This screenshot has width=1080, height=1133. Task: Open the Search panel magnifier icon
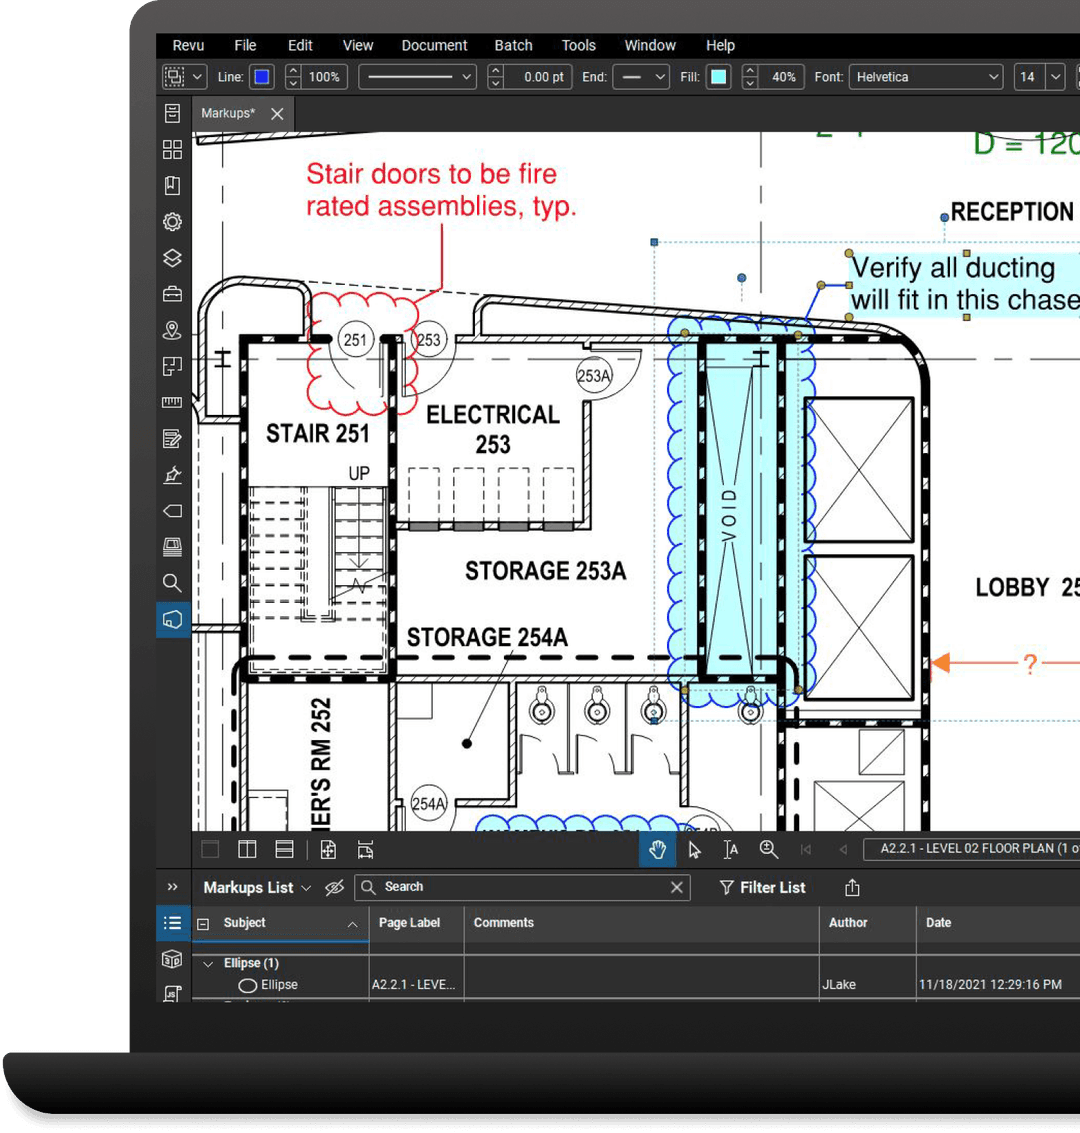[x=172, y=583]
